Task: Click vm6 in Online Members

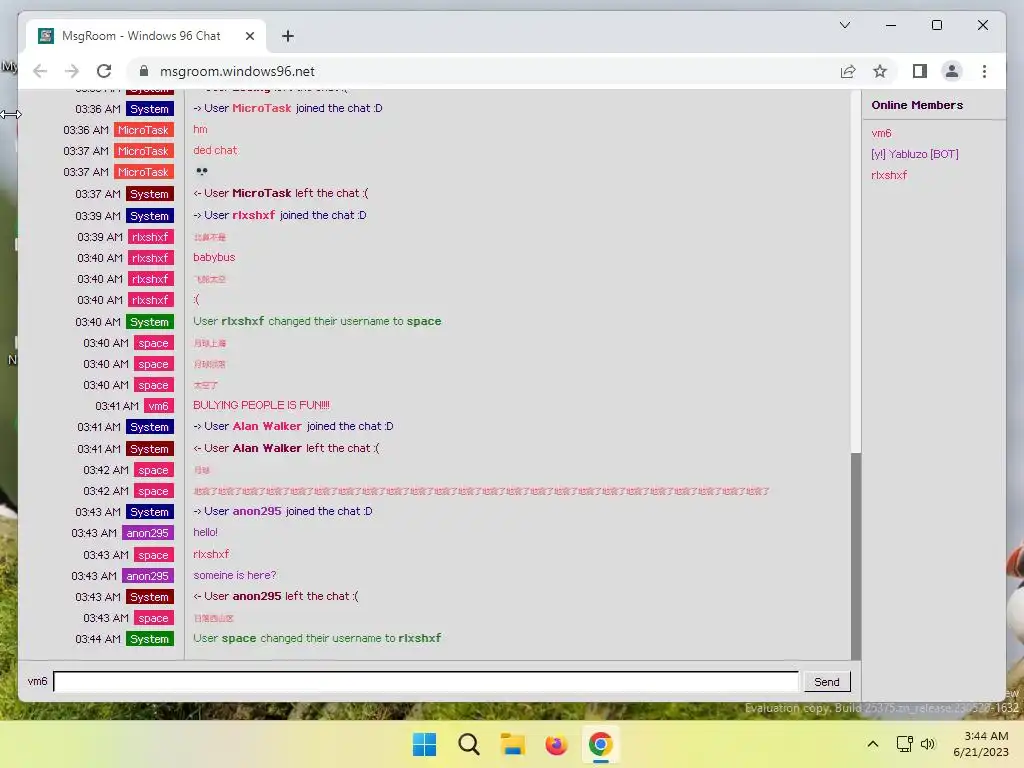Action: pyautogui.click(x=881, y=133)
